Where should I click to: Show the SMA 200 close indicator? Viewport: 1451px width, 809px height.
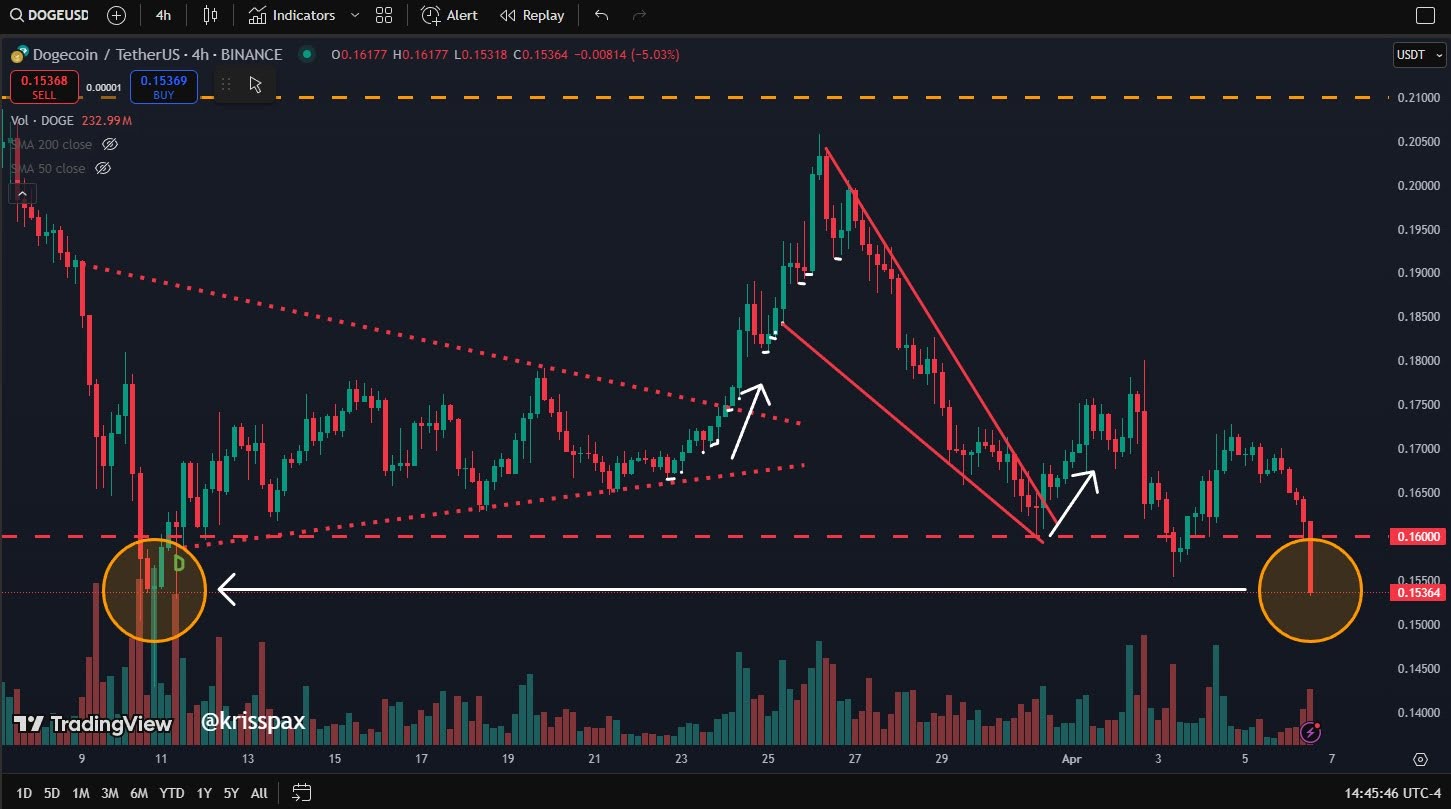pyautogui.click(x=111, y=145)
